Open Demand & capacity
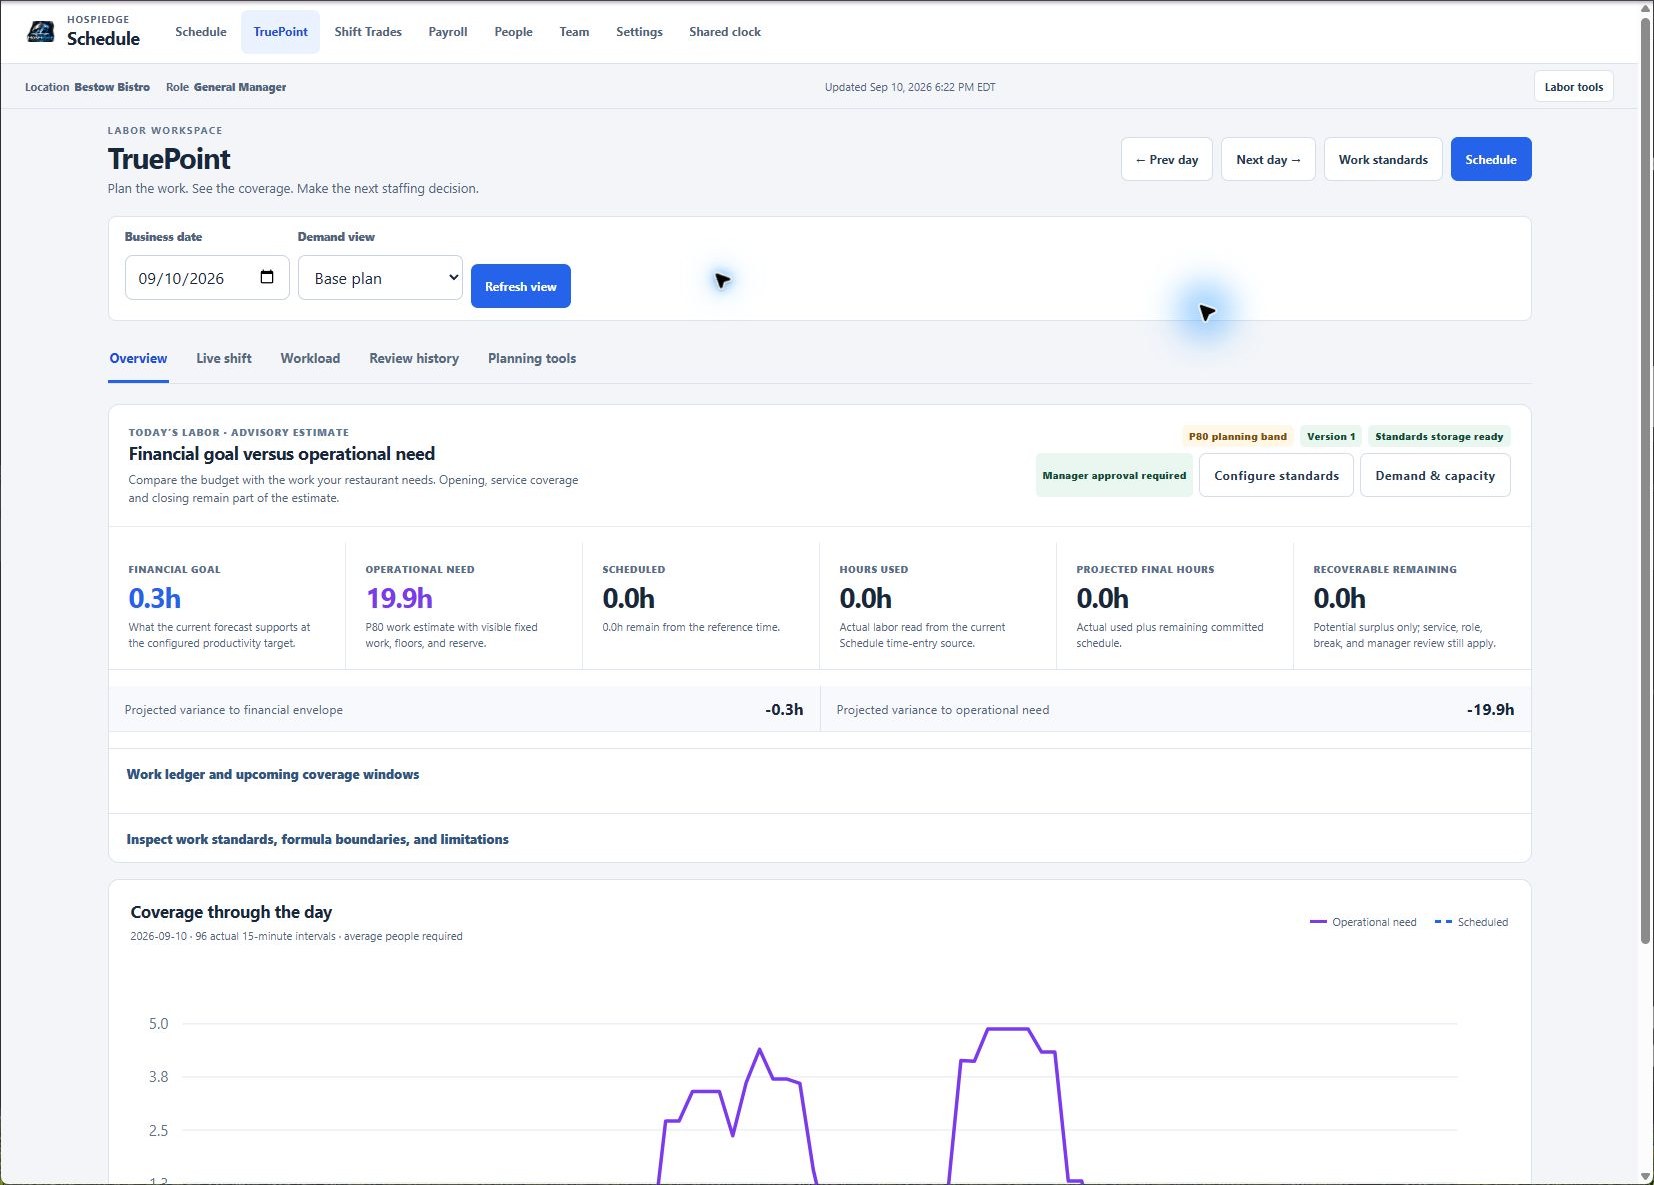This screenshot has height=1185, width=1654. 1435,476
